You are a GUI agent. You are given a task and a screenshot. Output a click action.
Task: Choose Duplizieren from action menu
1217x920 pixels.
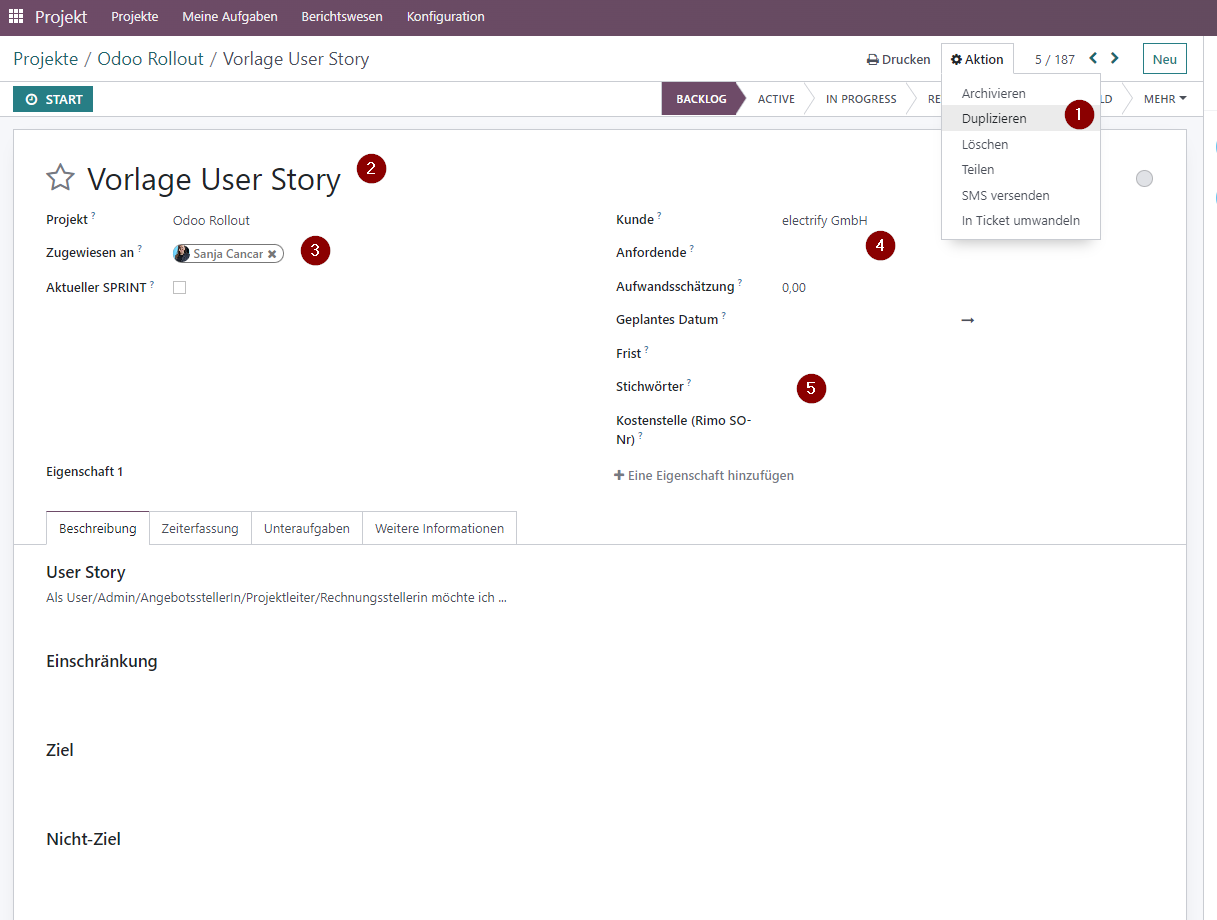1020,118
